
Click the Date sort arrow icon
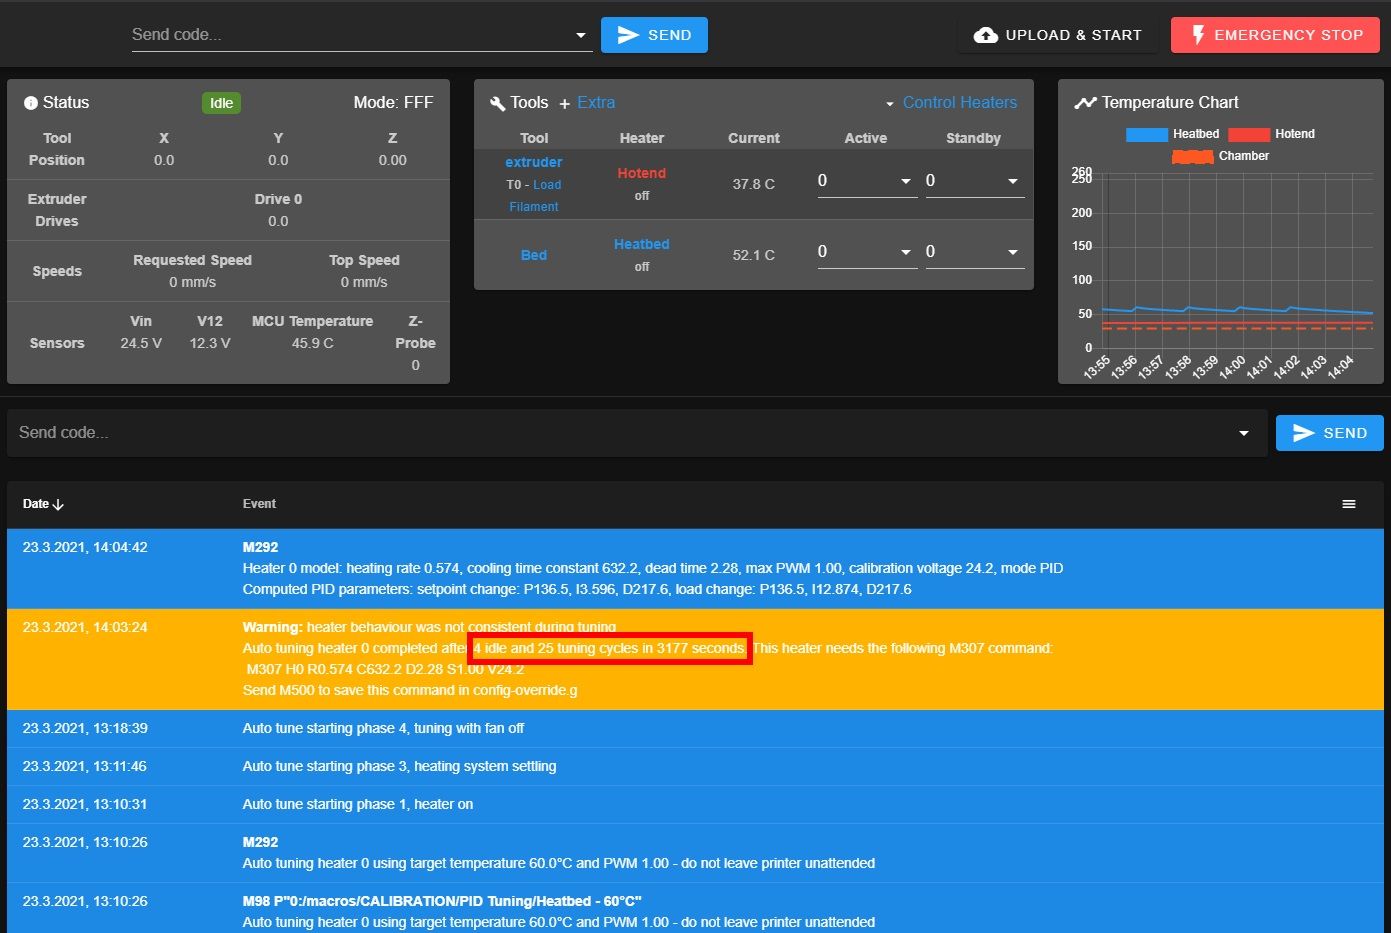click(x=58, y=504)
